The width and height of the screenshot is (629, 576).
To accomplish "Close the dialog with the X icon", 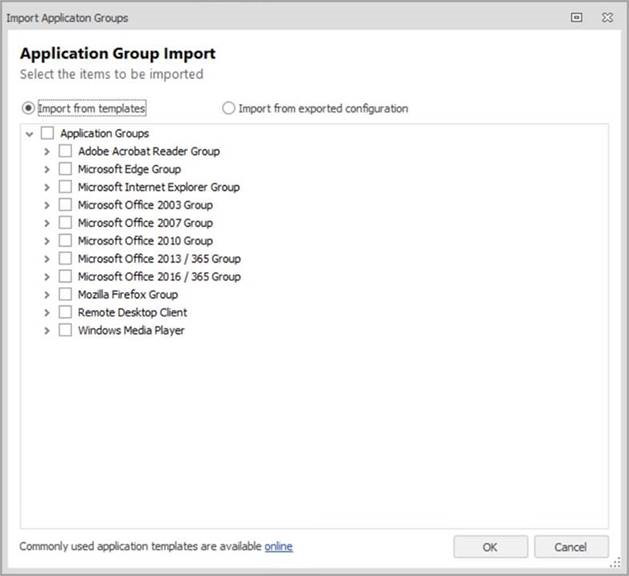I will pos(606,18).
